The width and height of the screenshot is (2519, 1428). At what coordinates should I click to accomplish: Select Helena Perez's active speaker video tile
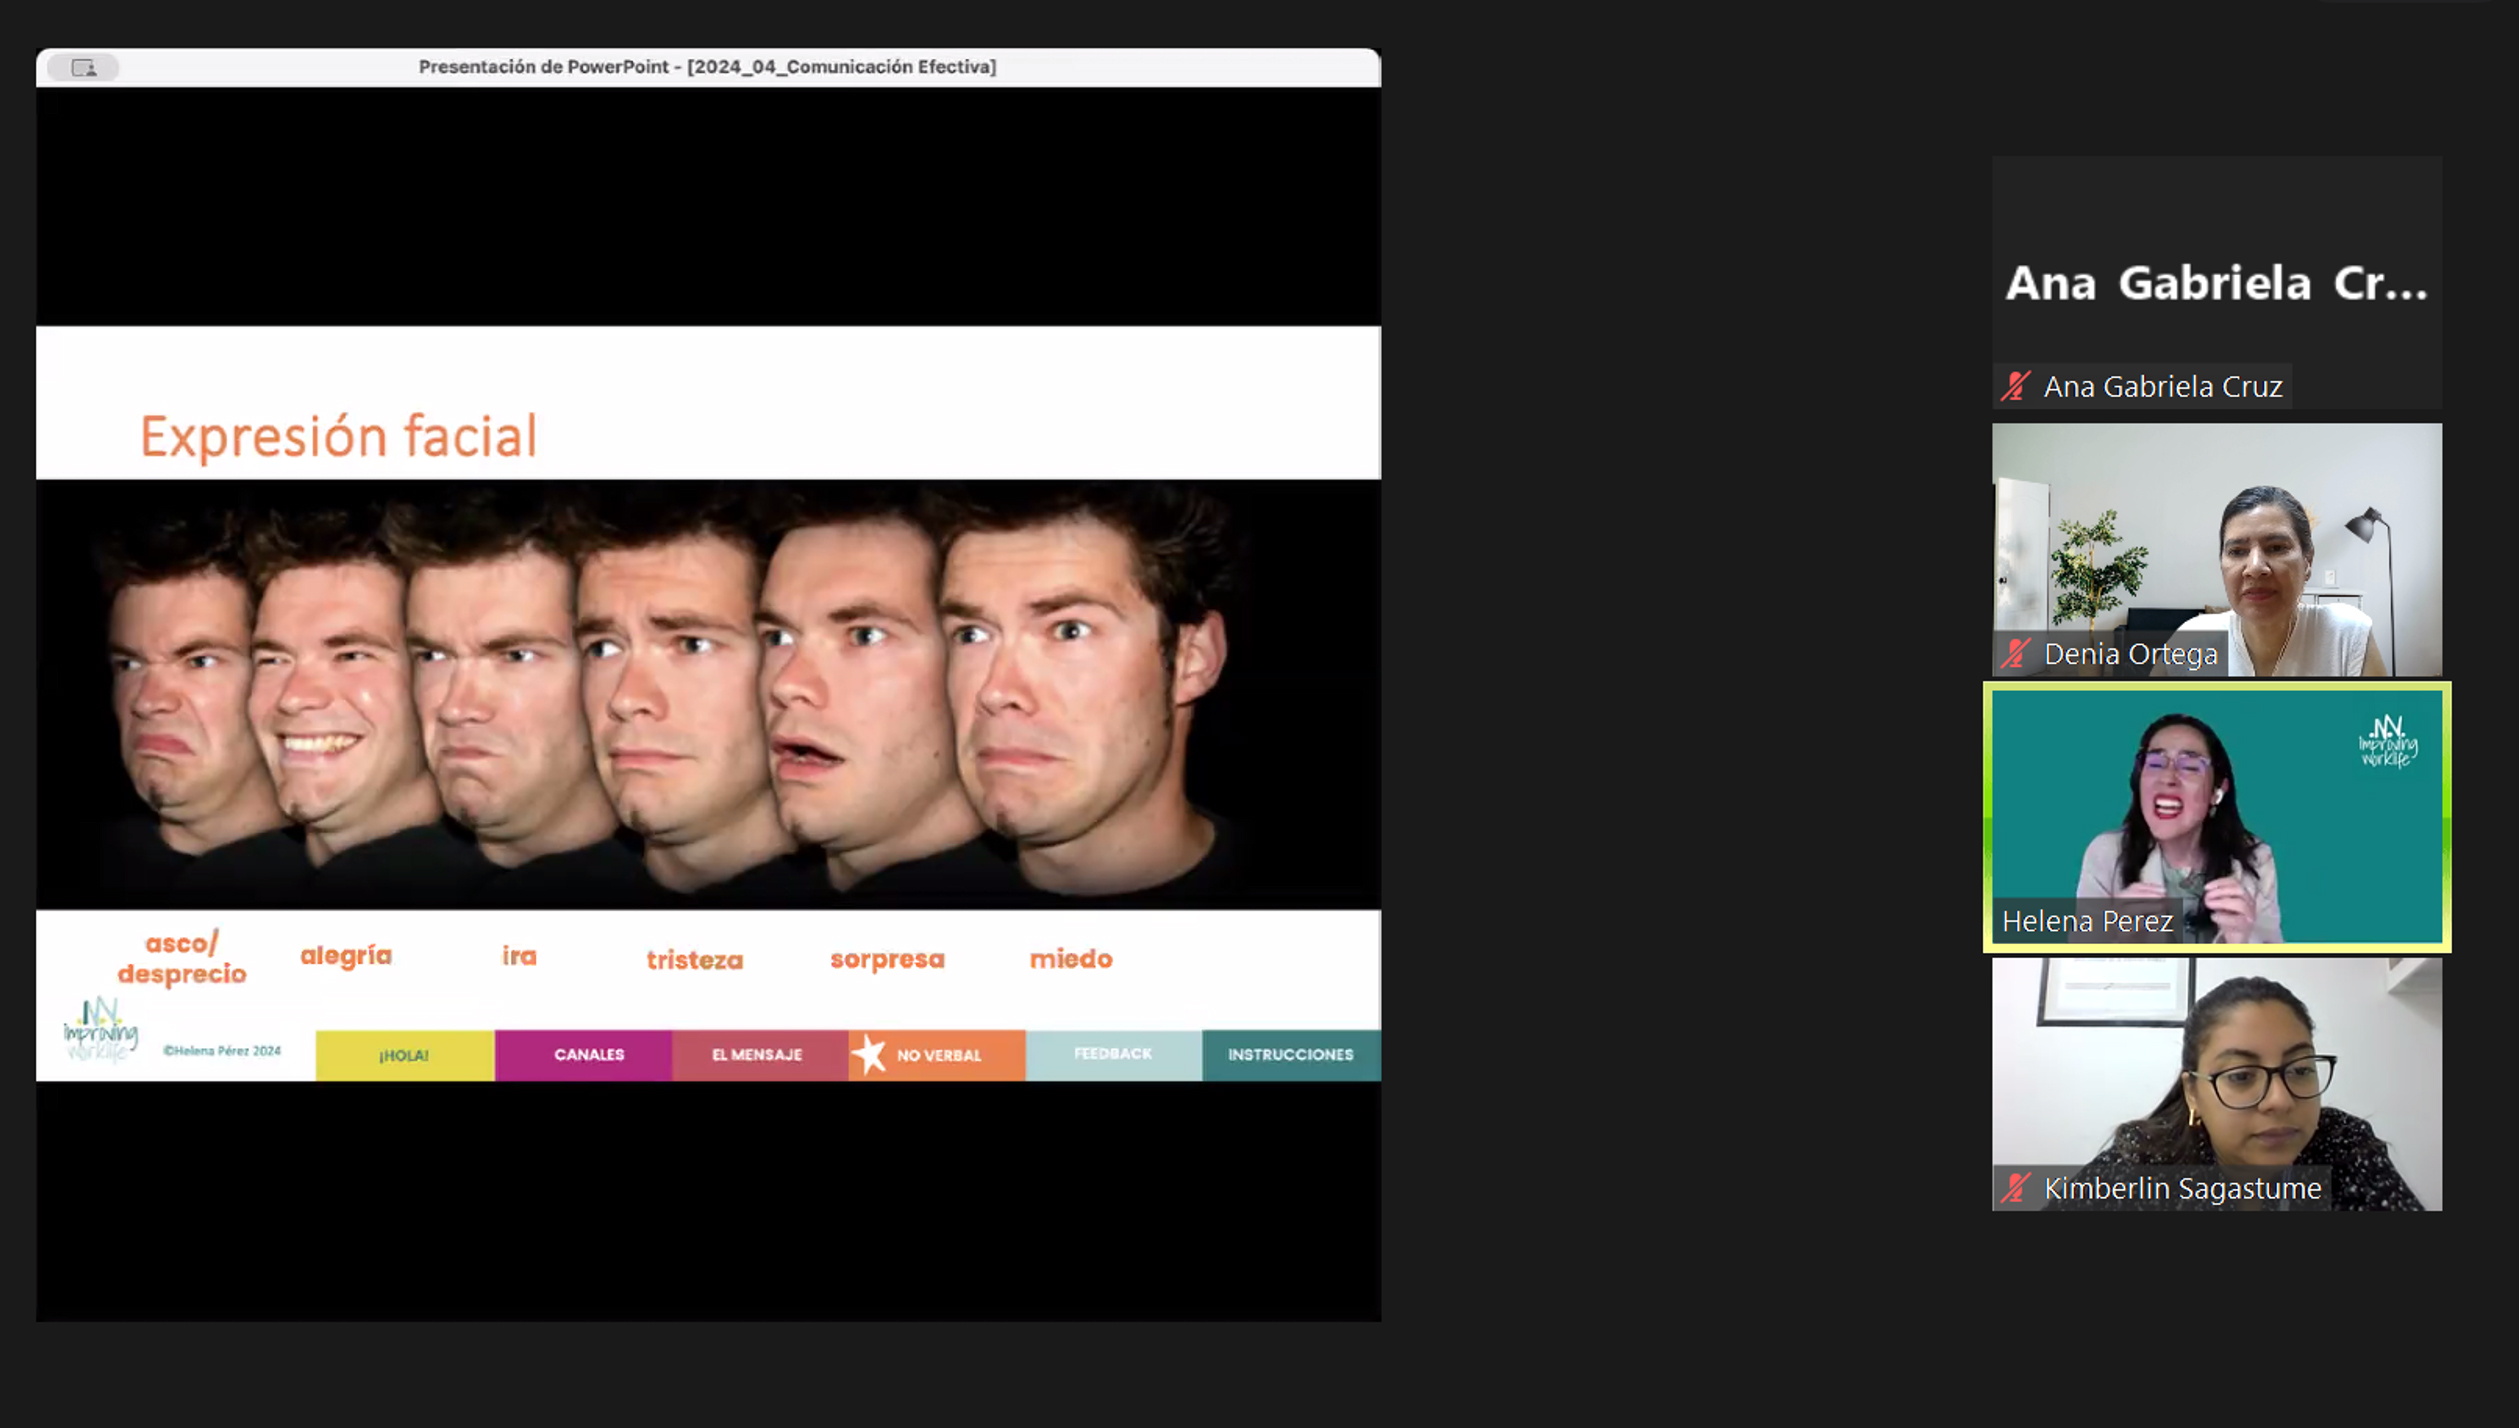[2216, 815]
